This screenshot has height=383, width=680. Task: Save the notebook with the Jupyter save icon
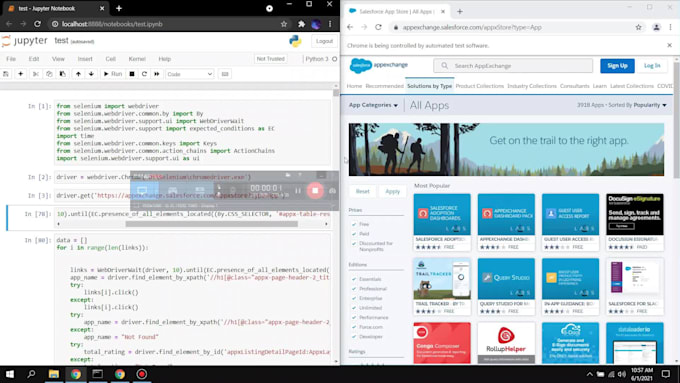point(6,74)
